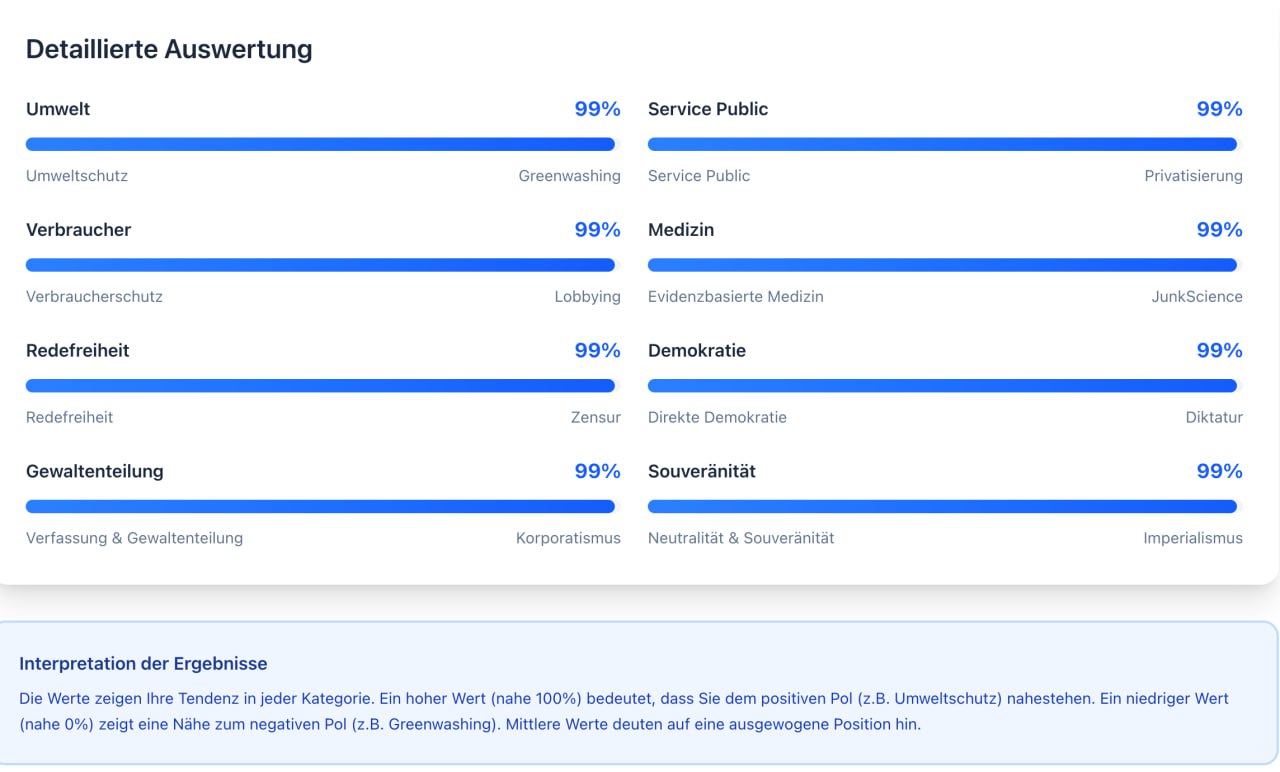Click the Greenwashing pole label
This screenshot has height=772, width=1280.
click(x=569, y=176)
